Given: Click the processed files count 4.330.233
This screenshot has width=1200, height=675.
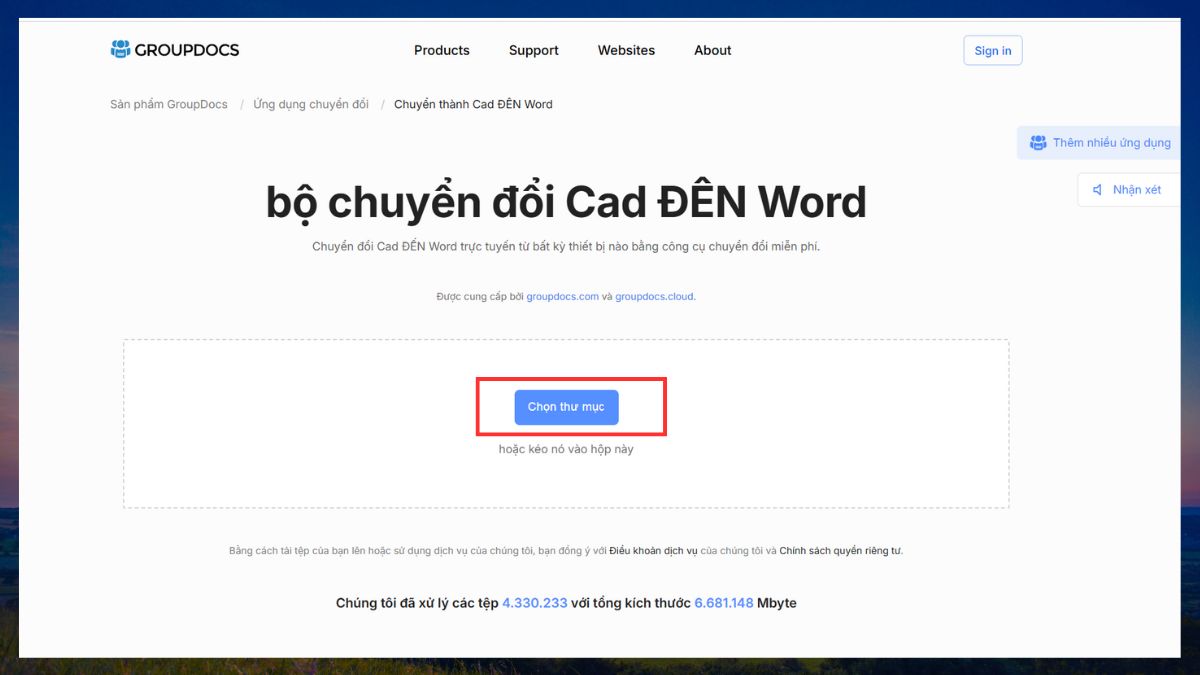Looking at the screenshot, I should click(535, 603).
